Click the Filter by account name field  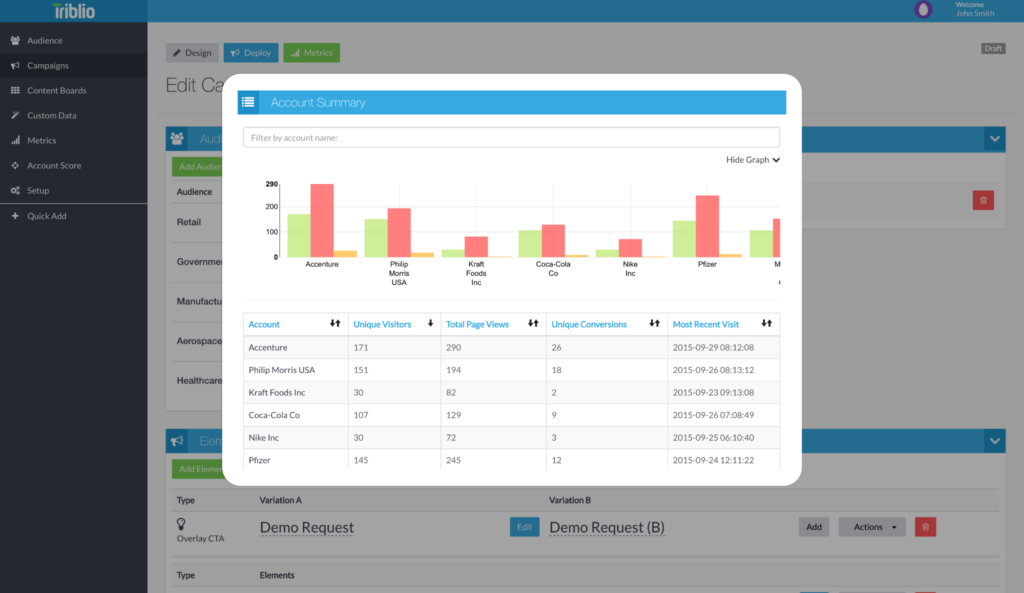point(511,138)
